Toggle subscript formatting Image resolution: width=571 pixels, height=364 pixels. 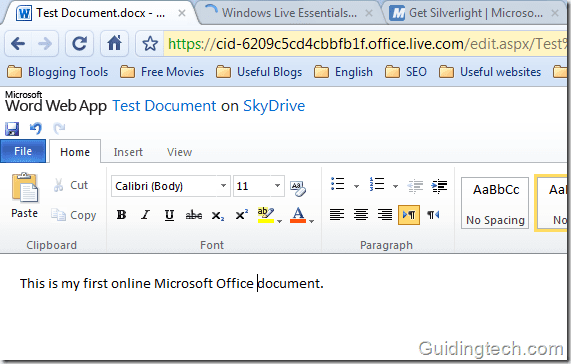pos(218,215)
